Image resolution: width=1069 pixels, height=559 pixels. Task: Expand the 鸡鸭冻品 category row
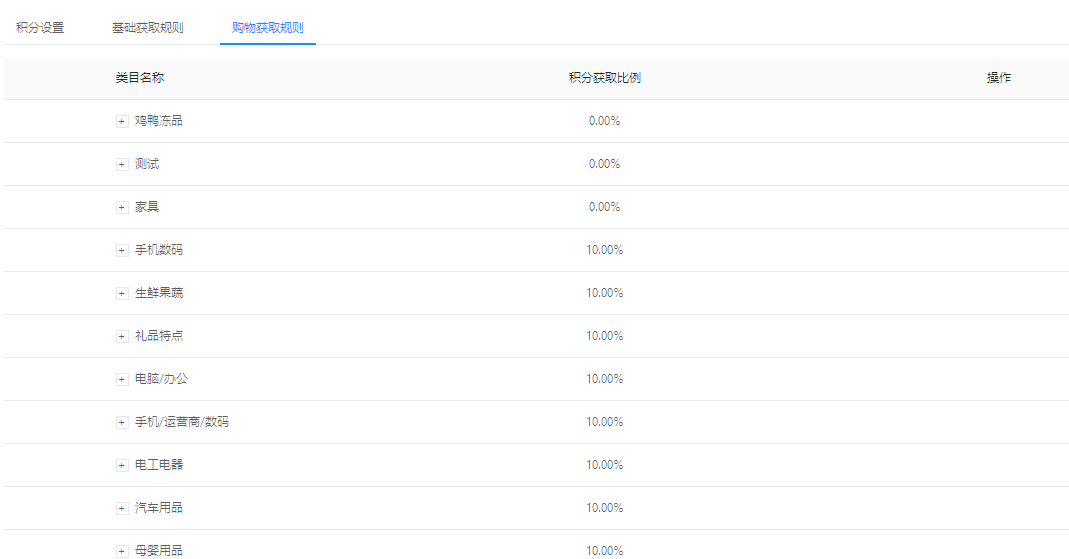122,121
